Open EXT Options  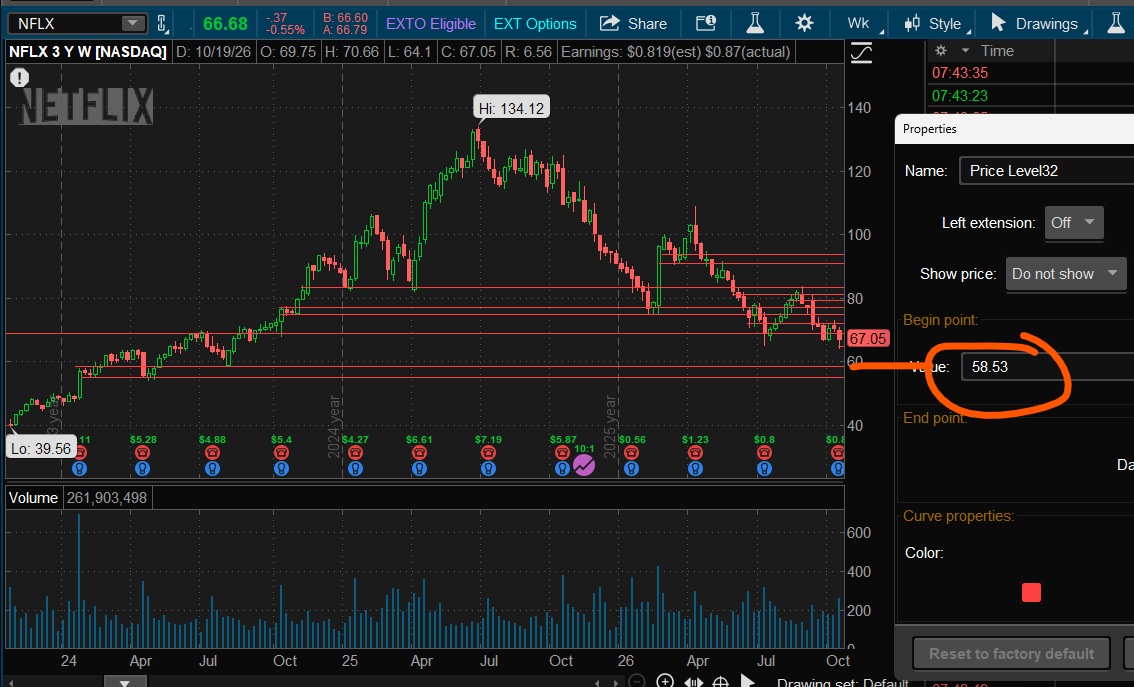(x=535, y=24)
